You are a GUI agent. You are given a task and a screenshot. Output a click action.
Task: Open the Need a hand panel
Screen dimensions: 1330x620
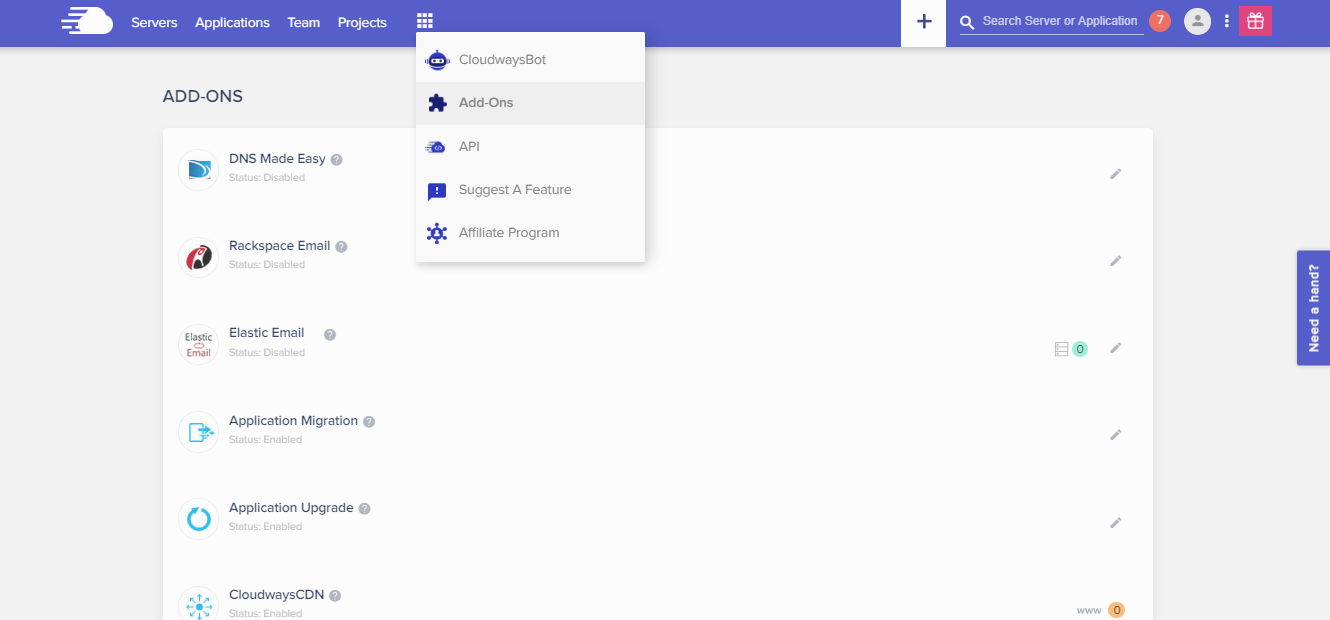point(1313,307)
